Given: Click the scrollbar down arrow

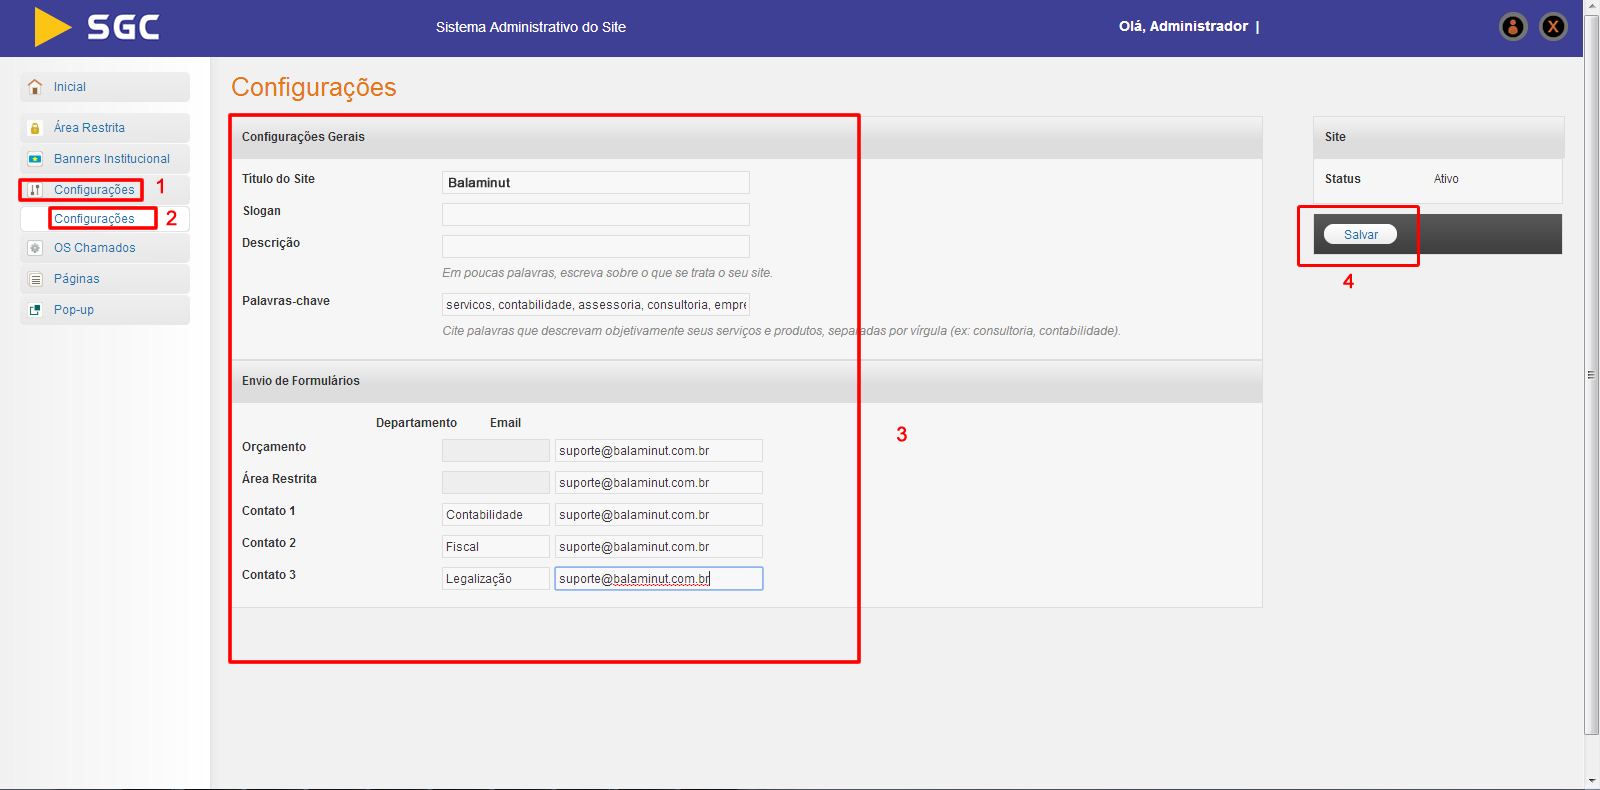Looking at the screenshot, I should tap(1591, 781).
